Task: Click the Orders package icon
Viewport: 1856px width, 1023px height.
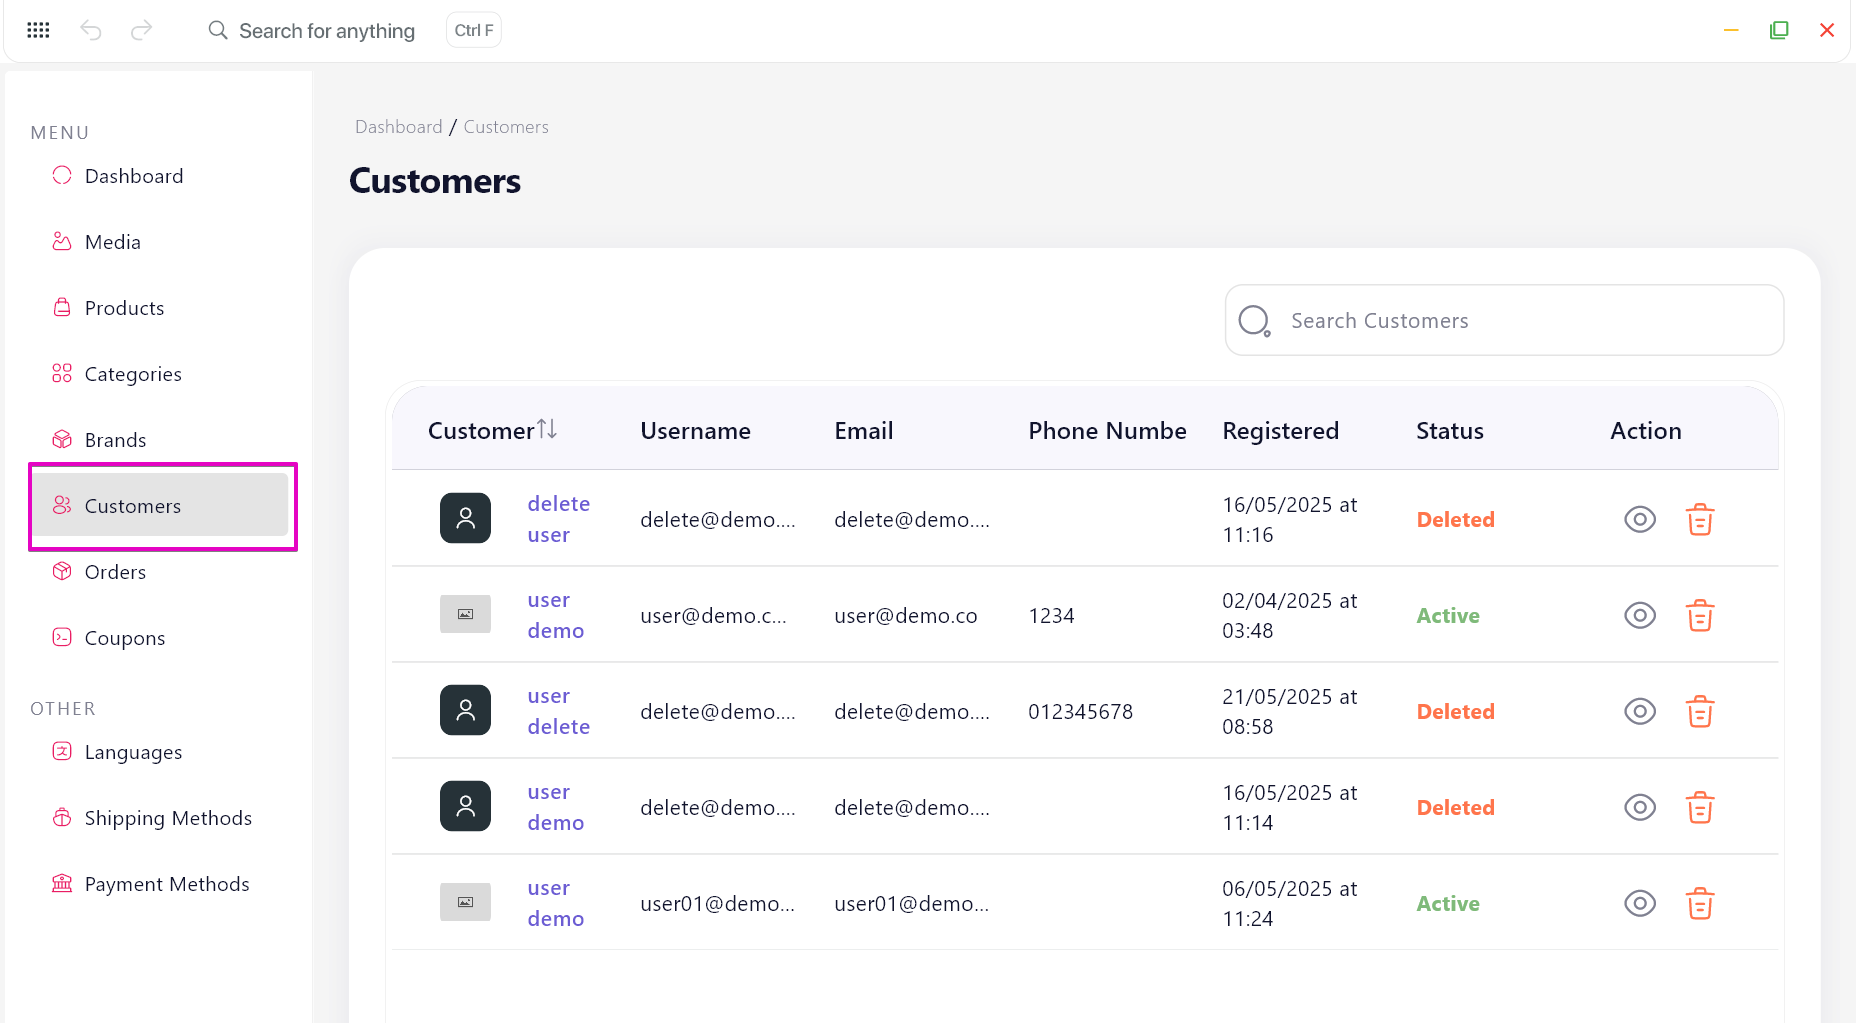Action: point(62,571)
